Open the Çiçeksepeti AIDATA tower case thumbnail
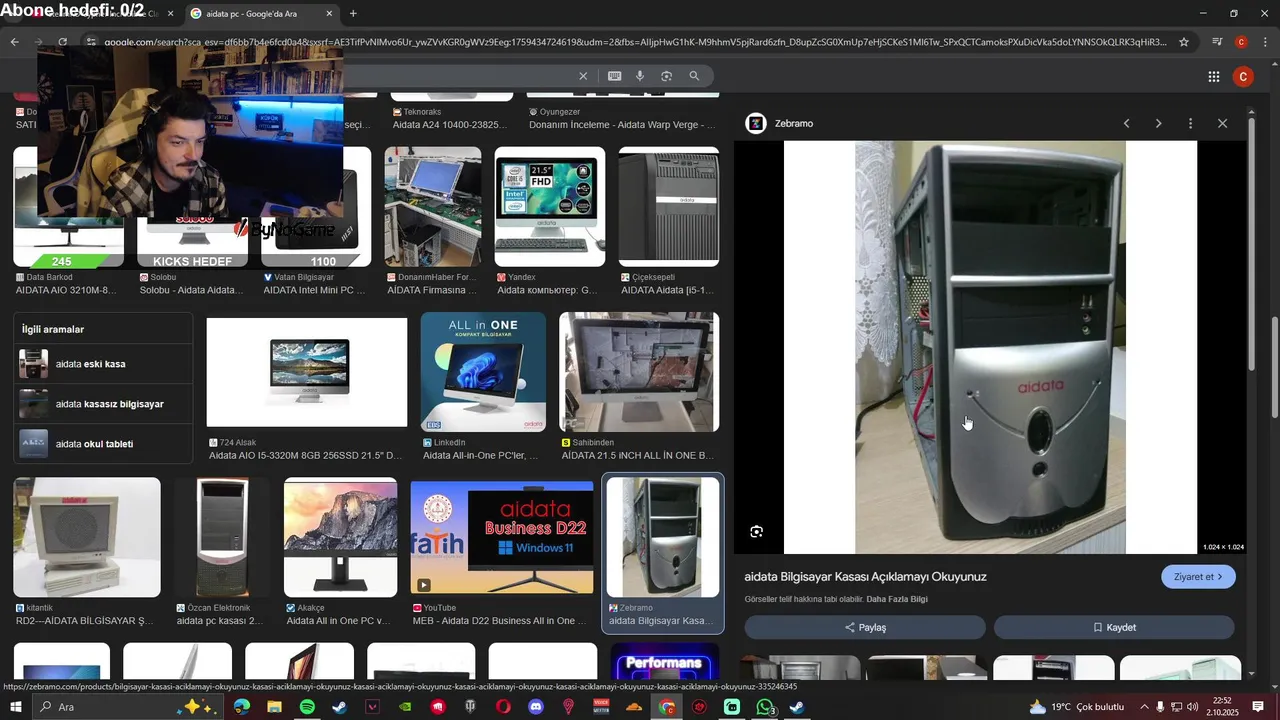Viewport: 1280px width, 720px height. click(x=668, y=207)
